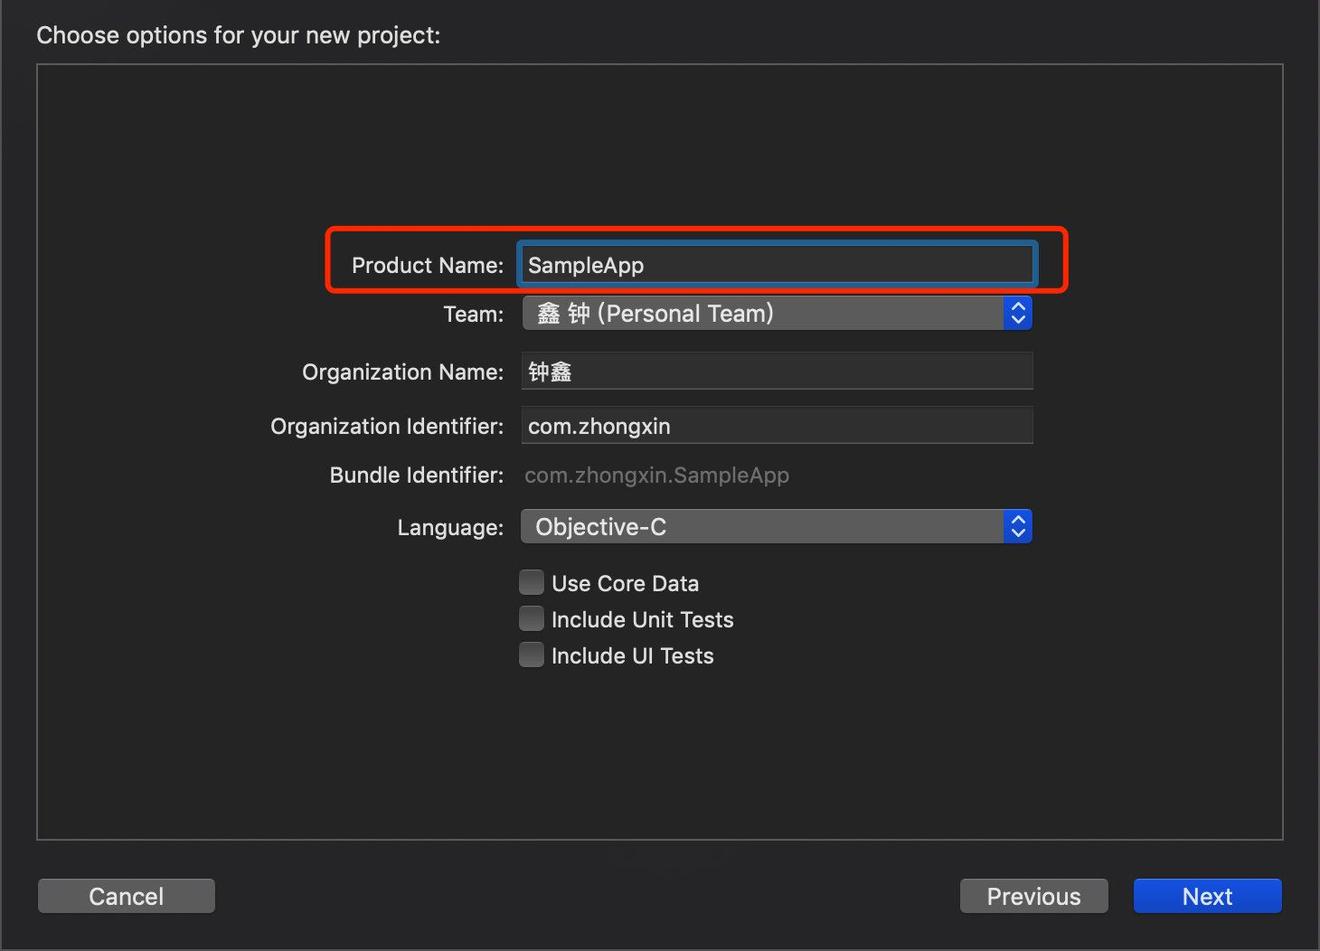Click the "Bundle Identifier:" label

coord(416,475)
